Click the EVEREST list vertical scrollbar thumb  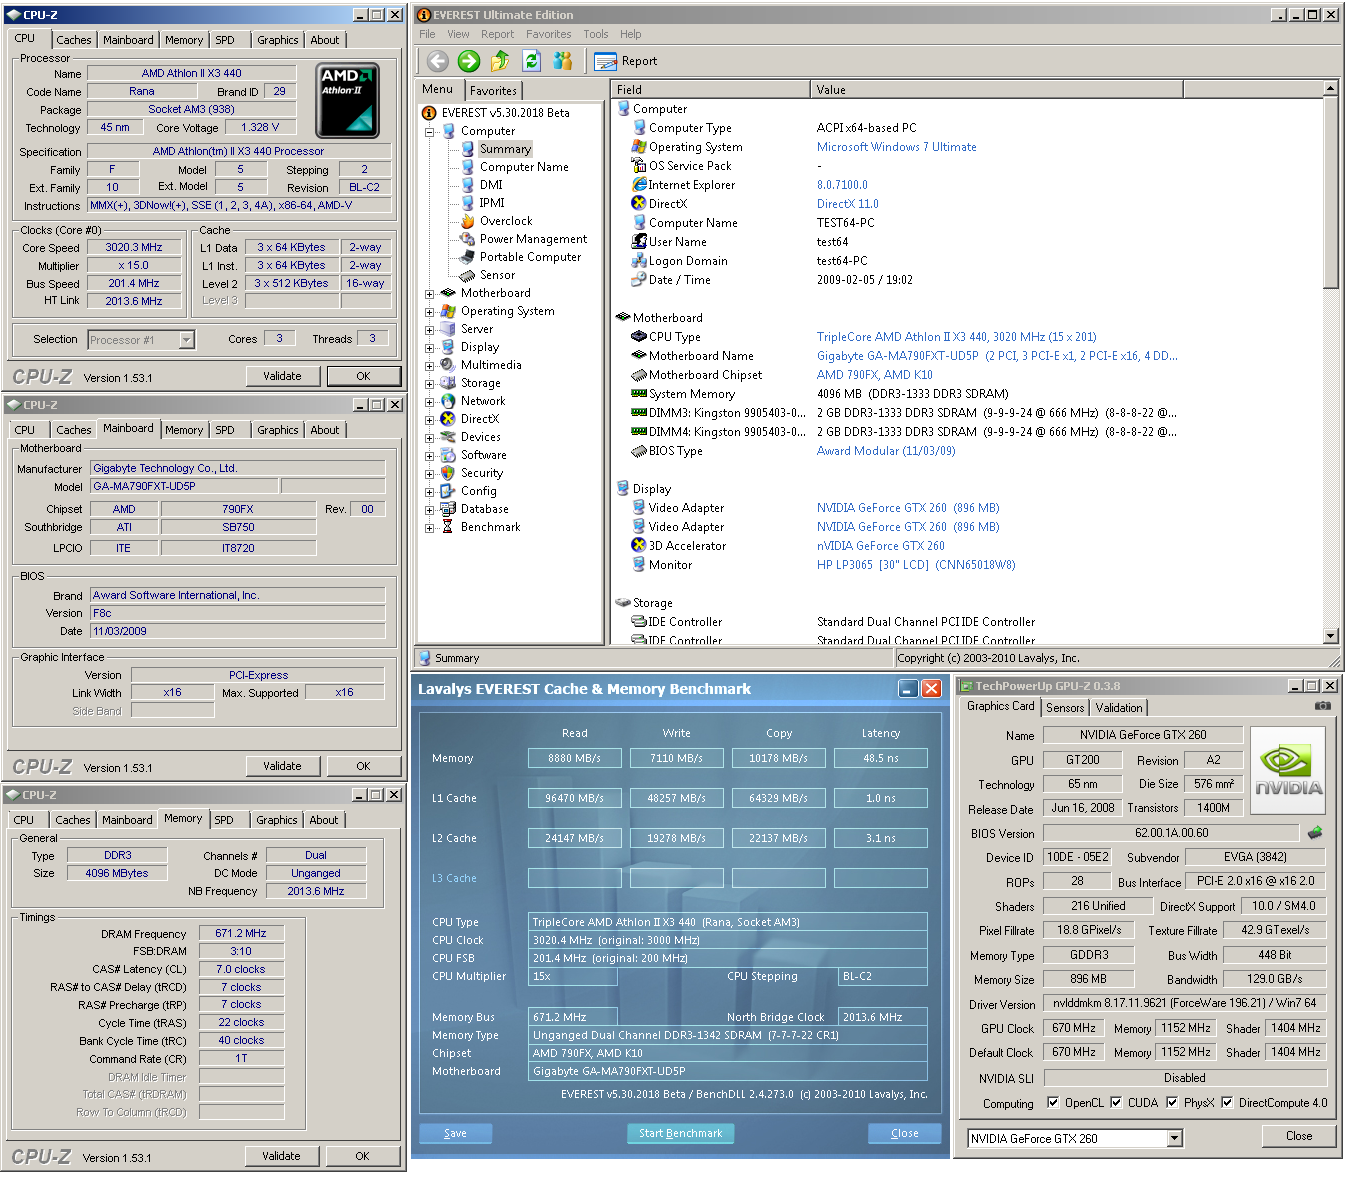coord(1330,193)
